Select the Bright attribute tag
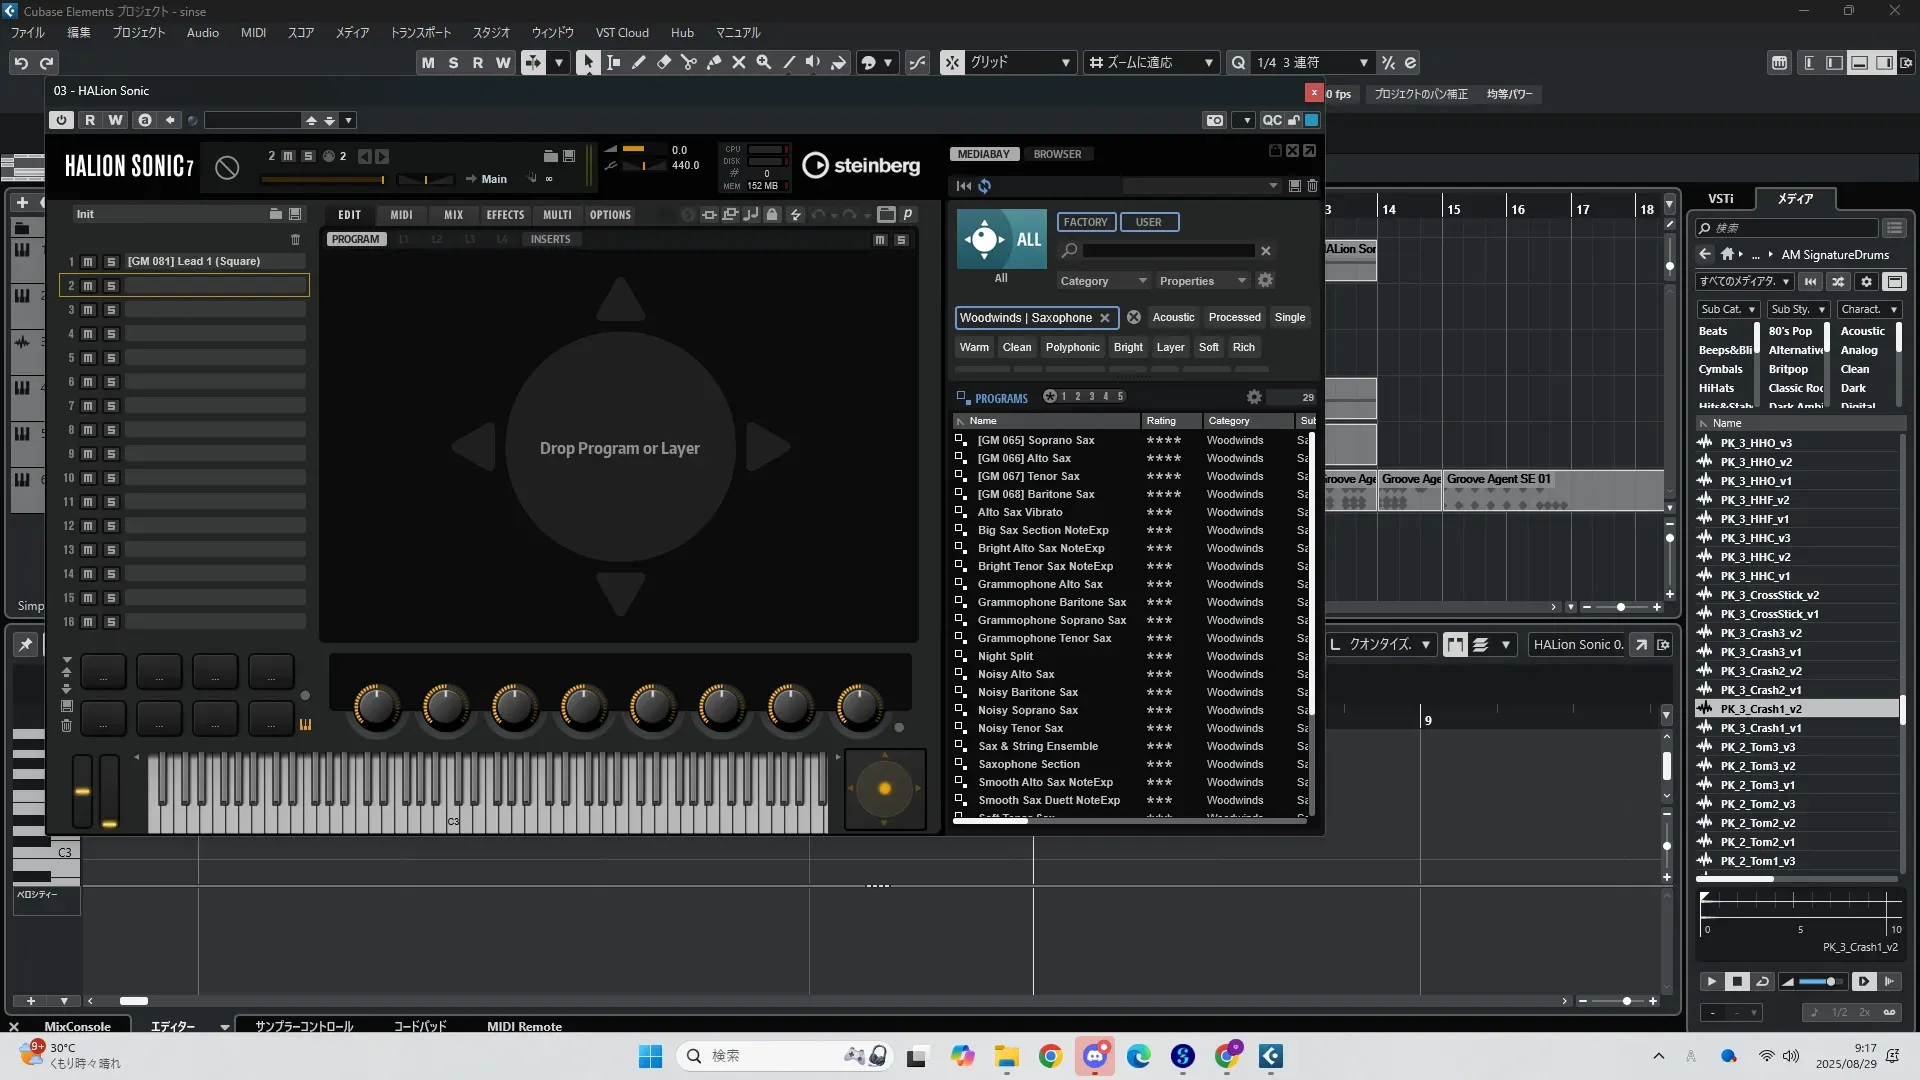1920x1080 pixels. coord(1128,347)
